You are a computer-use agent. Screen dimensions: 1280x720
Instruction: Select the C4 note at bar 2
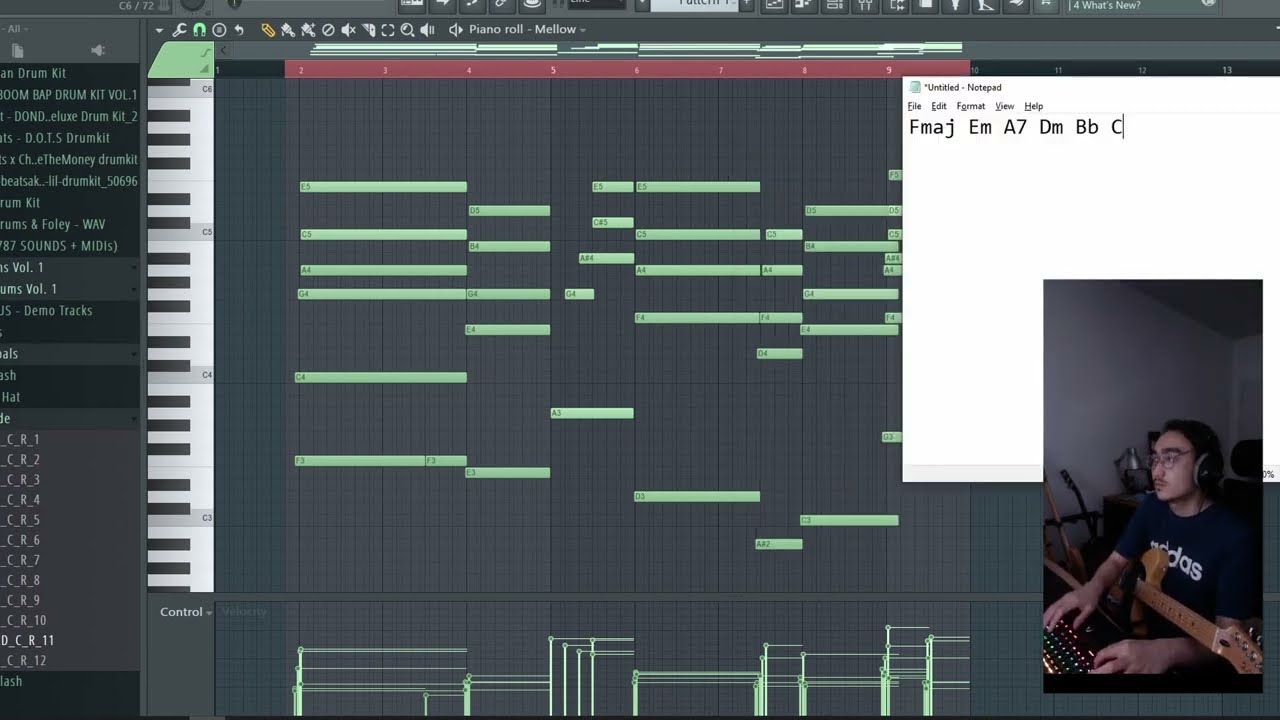(x=381, y=377)
